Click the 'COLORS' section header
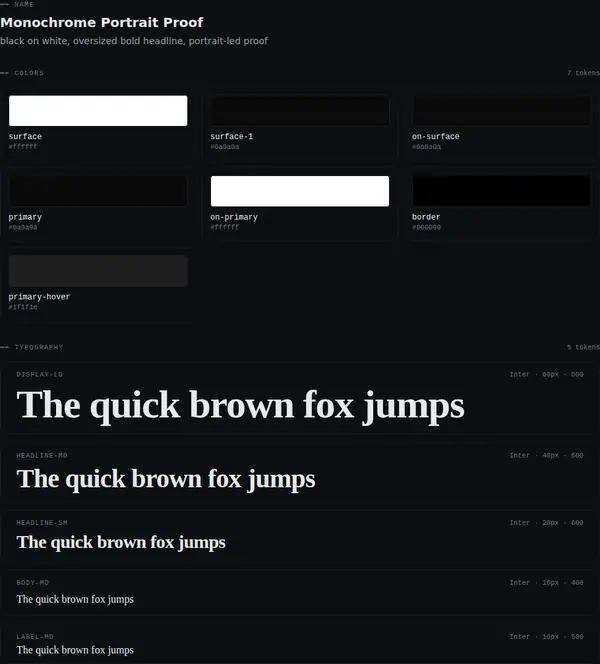 click(x=29, y=73)
